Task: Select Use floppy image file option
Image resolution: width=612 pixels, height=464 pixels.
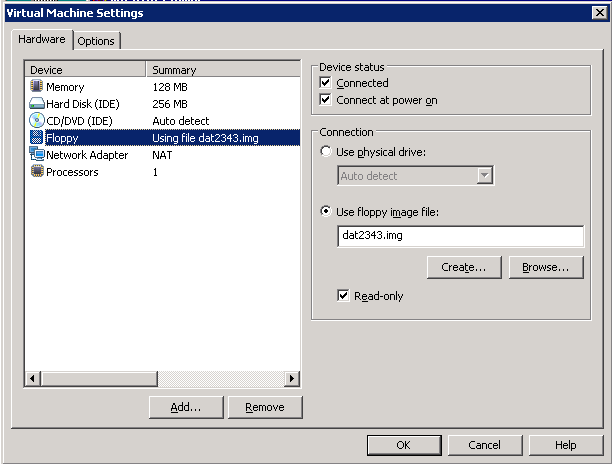Action: point(326,211)
